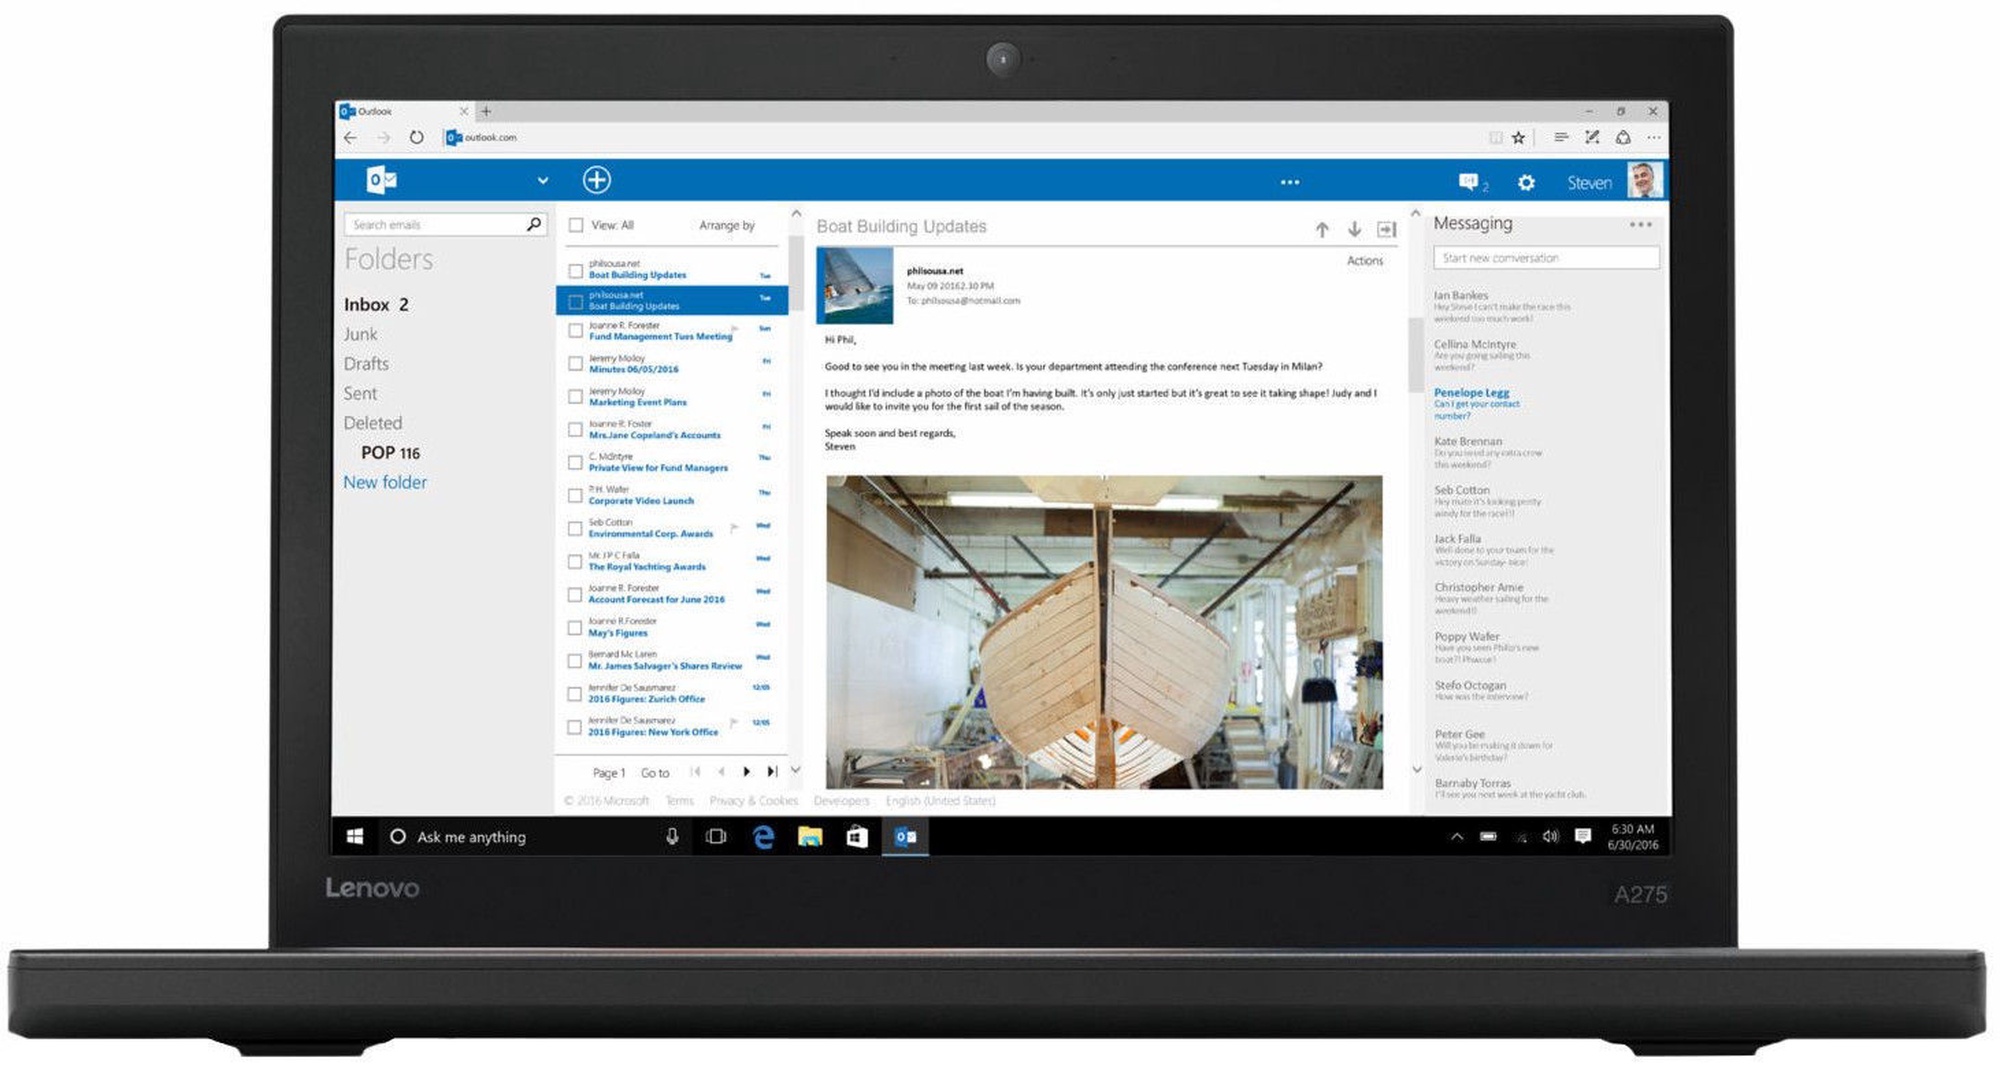Open the settings gear in Outlook header
This screenshot has height=1076, width=2000.
click(x=1526, y=183)
